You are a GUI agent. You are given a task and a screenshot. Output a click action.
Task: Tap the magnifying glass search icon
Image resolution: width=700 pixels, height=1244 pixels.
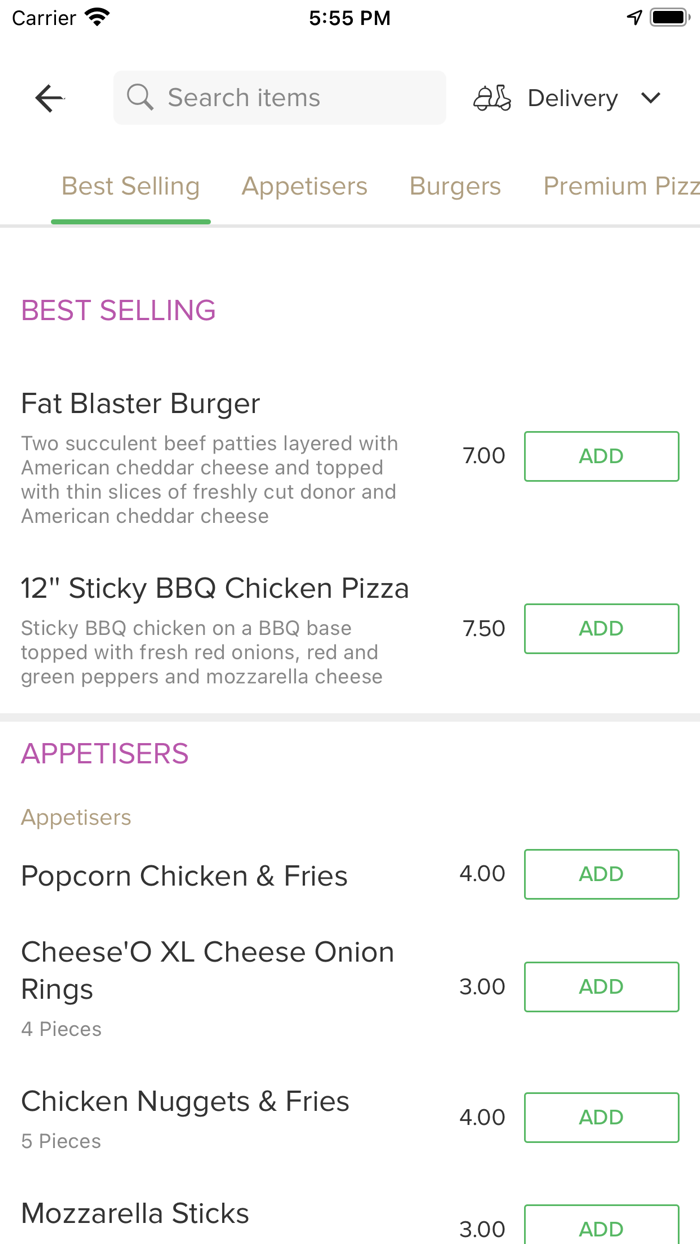coord(139,97)
